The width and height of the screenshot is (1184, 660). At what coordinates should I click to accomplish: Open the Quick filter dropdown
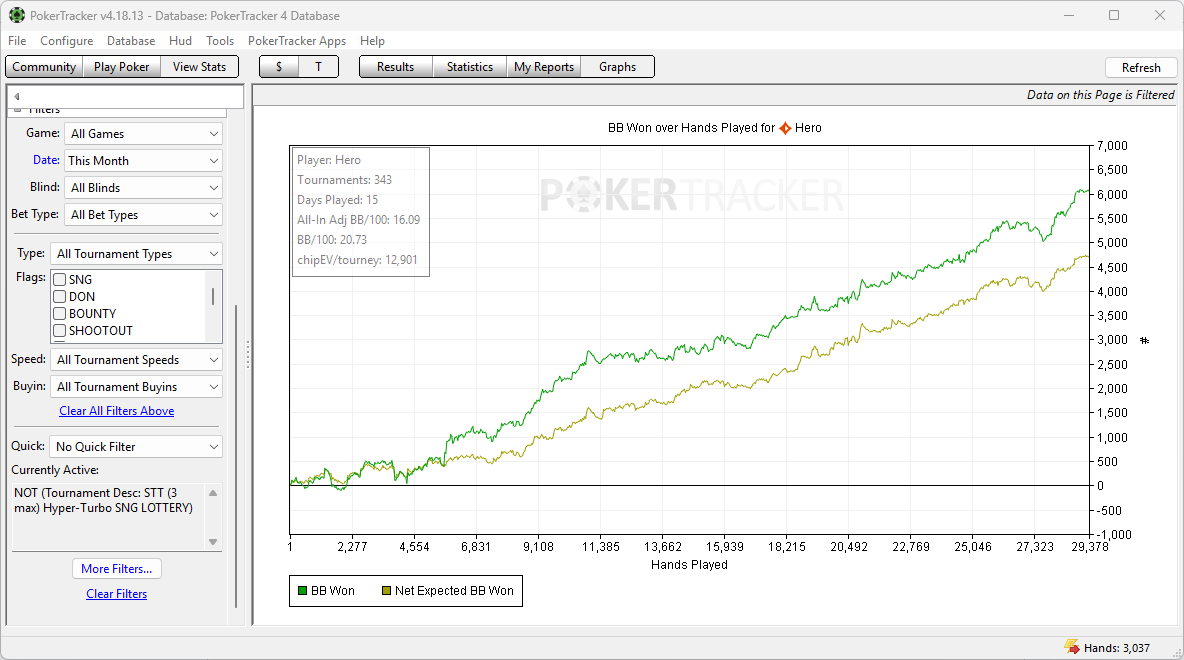(x=136, y=447)
